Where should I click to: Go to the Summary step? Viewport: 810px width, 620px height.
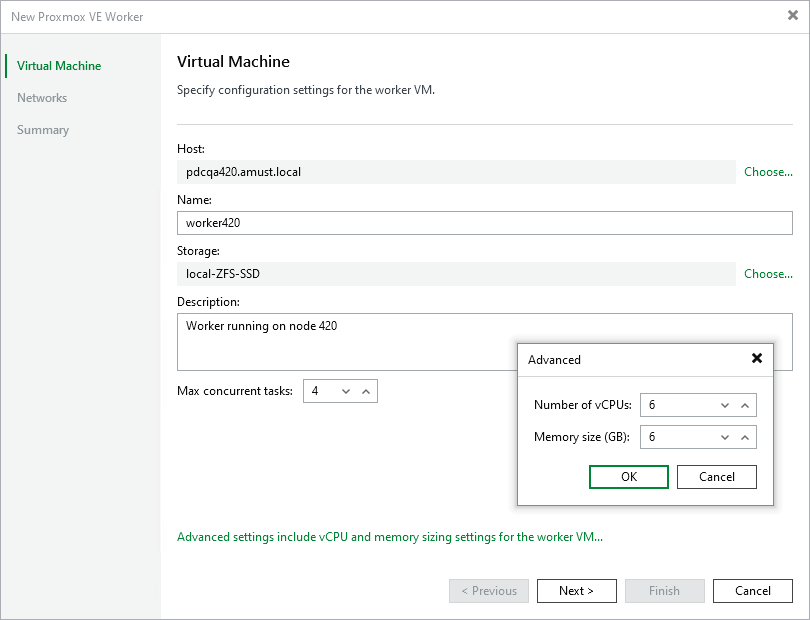43,130
